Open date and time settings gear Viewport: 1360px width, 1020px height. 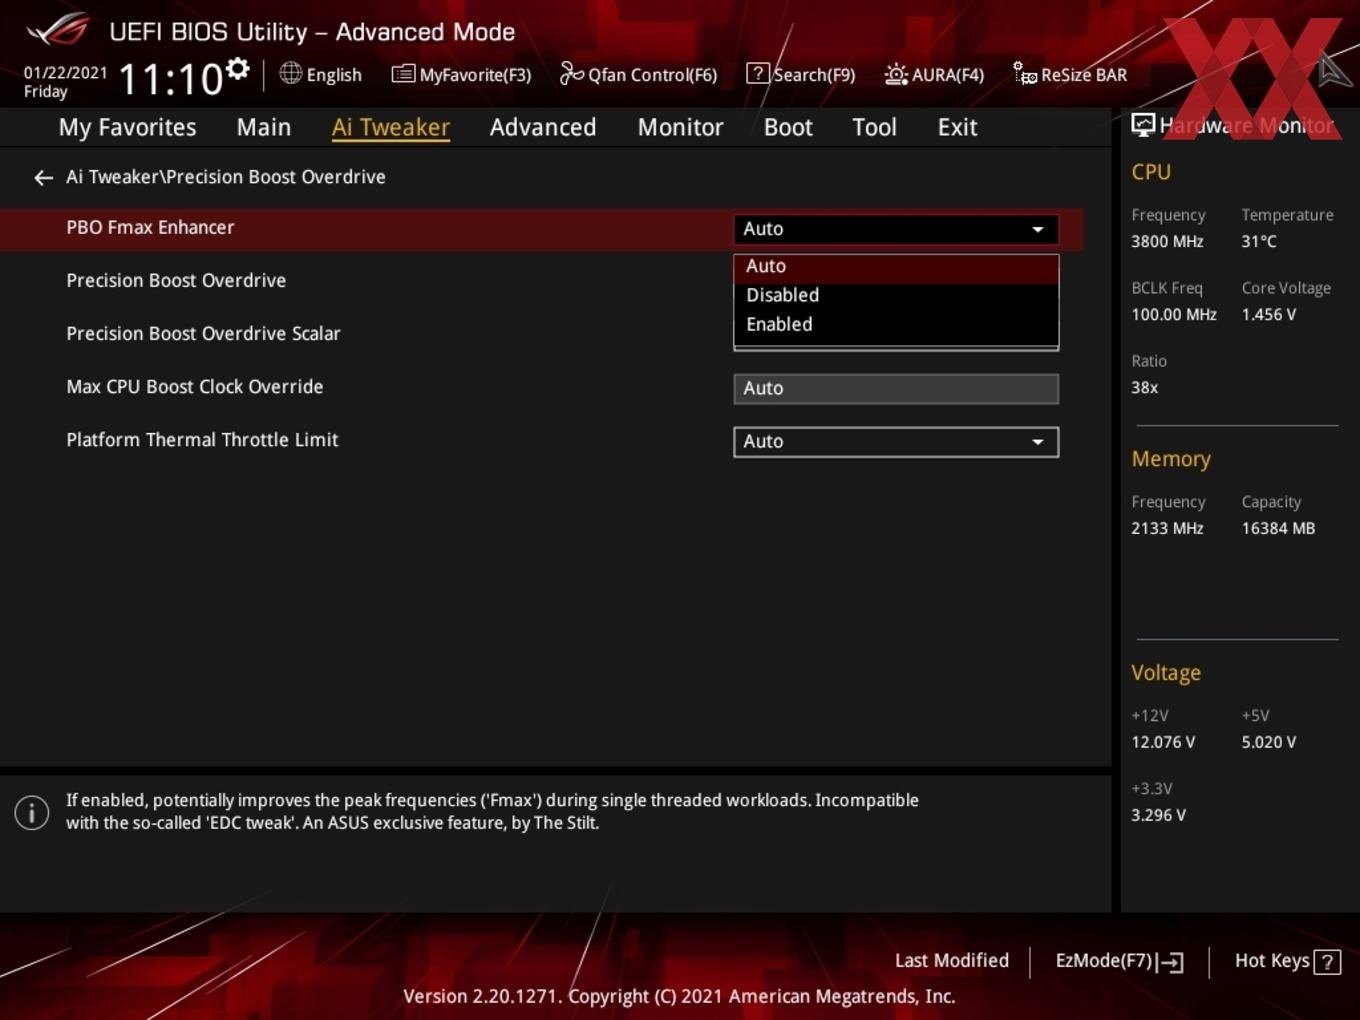(238, 69)
